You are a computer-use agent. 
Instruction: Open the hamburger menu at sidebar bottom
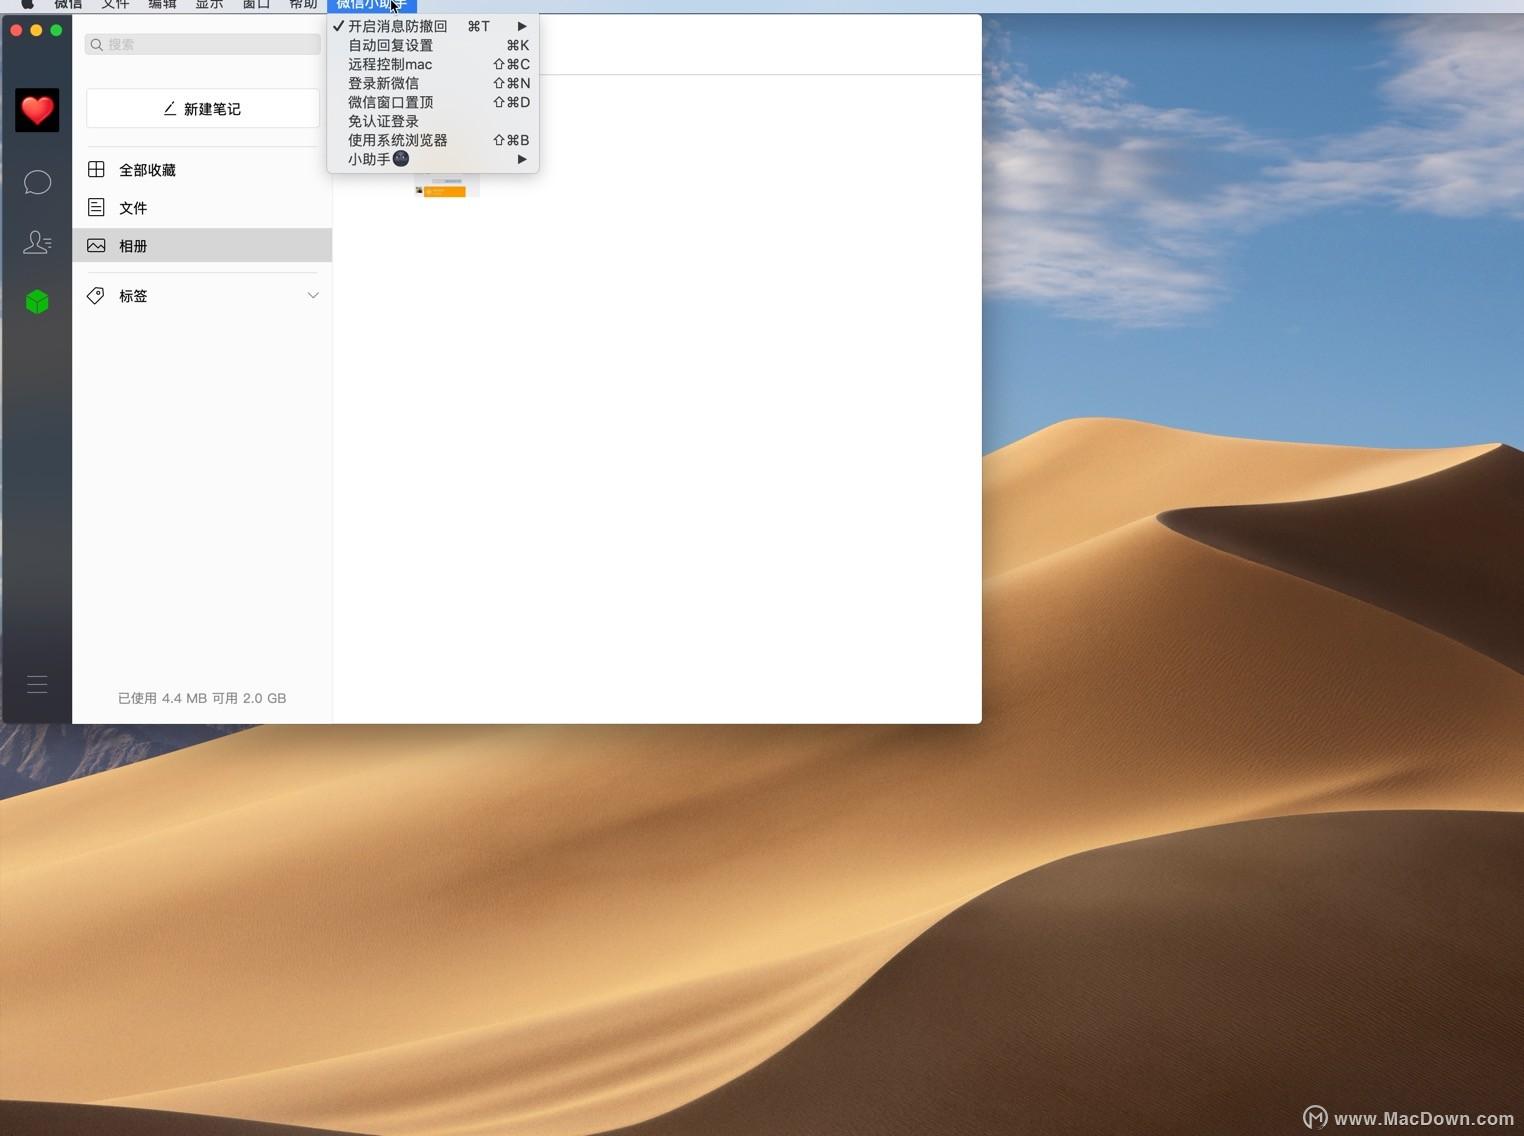[x=37, y=684]
